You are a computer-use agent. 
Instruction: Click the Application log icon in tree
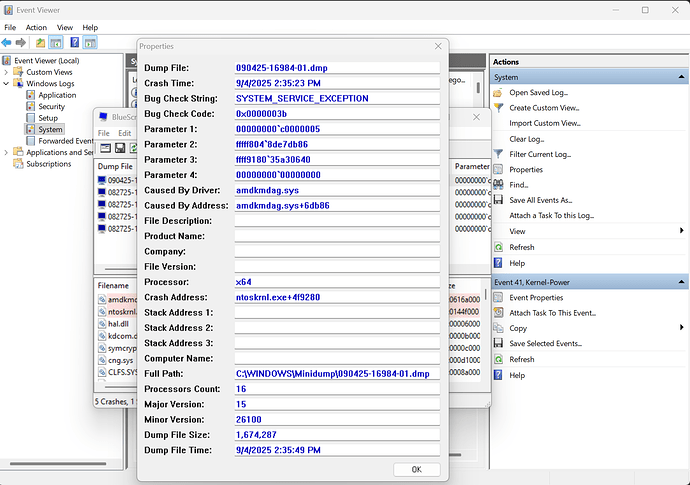pyautogui.click(x=30, y=95)
